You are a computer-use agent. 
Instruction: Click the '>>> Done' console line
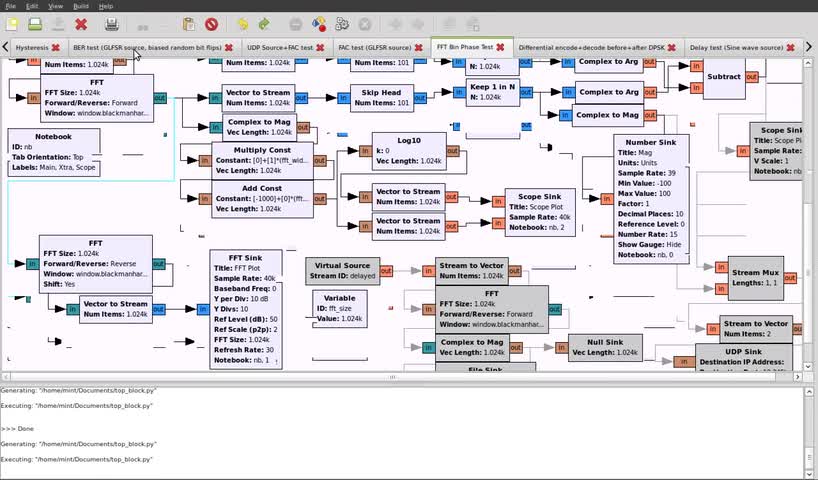pos(17,428)
